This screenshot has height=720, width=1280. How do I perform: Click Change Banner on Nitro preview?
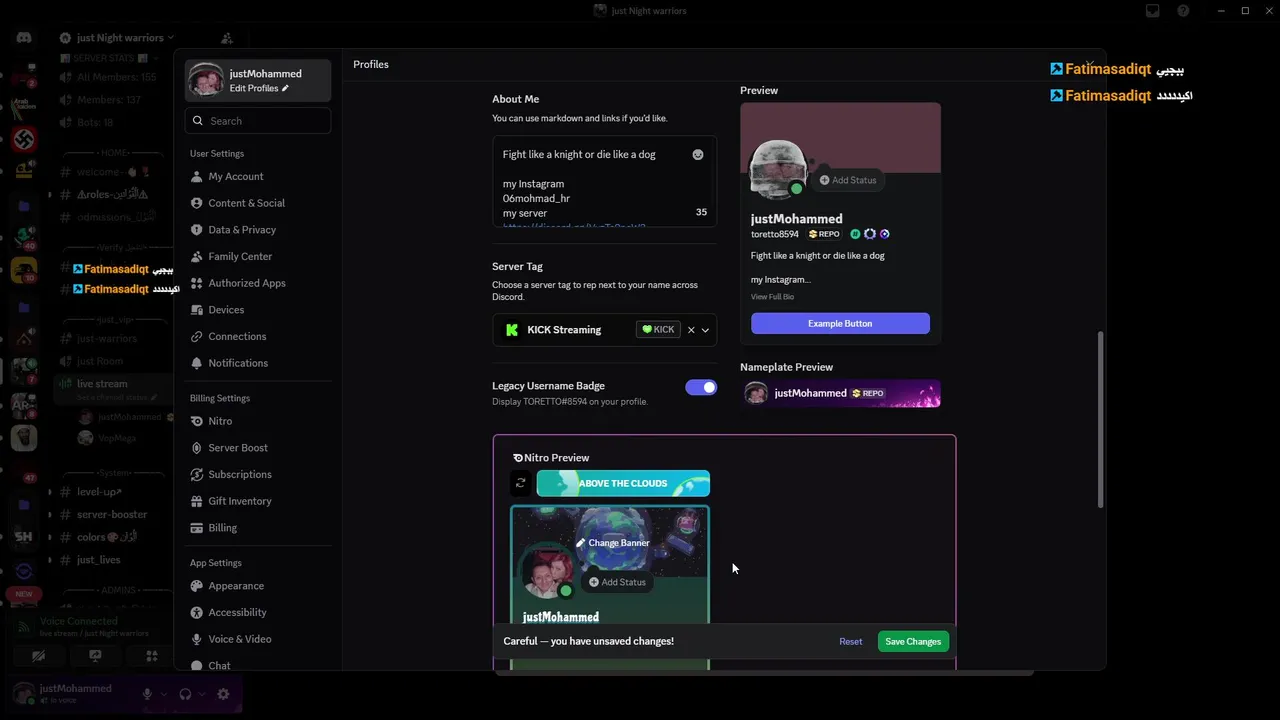[x=613, y=543]
